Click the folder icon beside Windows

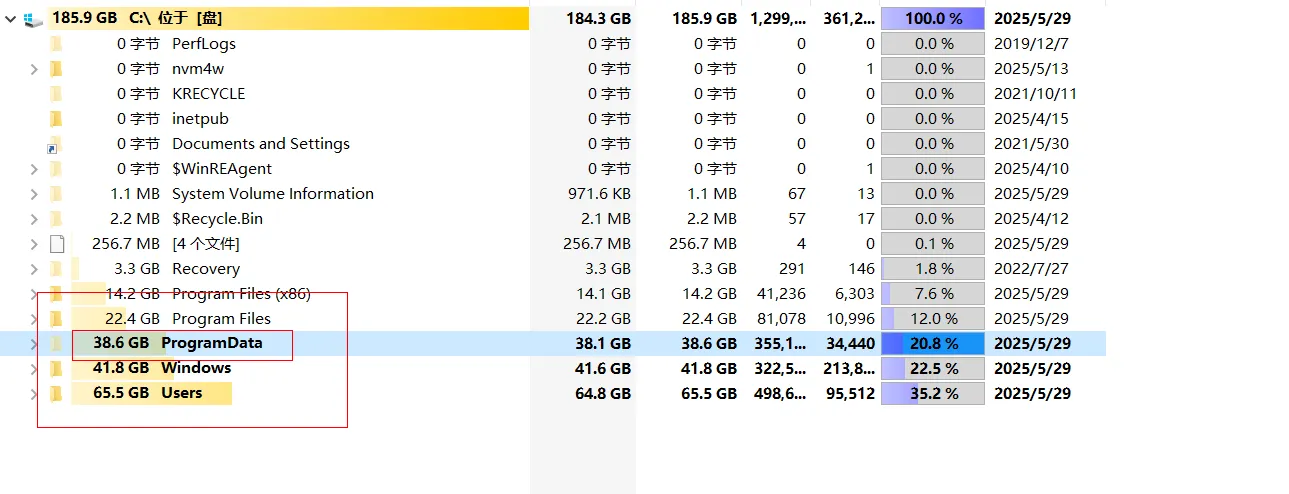click(56, 368)
